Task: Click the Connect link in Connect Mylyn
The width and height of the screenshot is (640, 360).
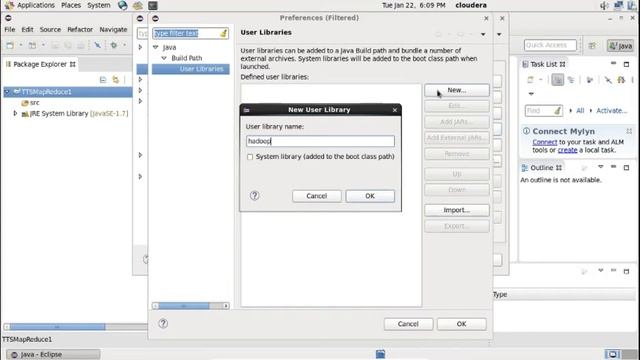Action: point(544,142)
